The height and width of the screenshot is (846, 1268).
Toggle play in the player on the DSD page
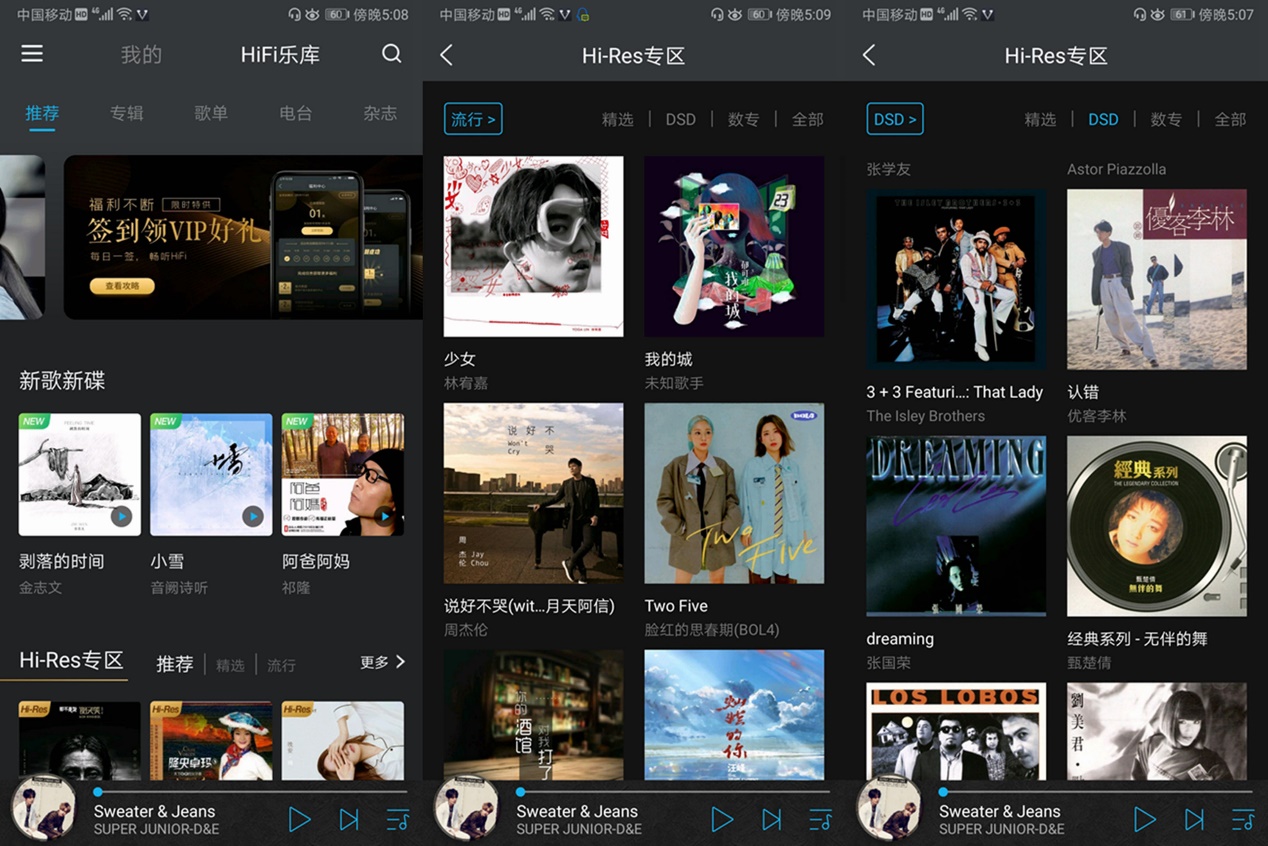pyautogui.click(x=1144, y=820)
